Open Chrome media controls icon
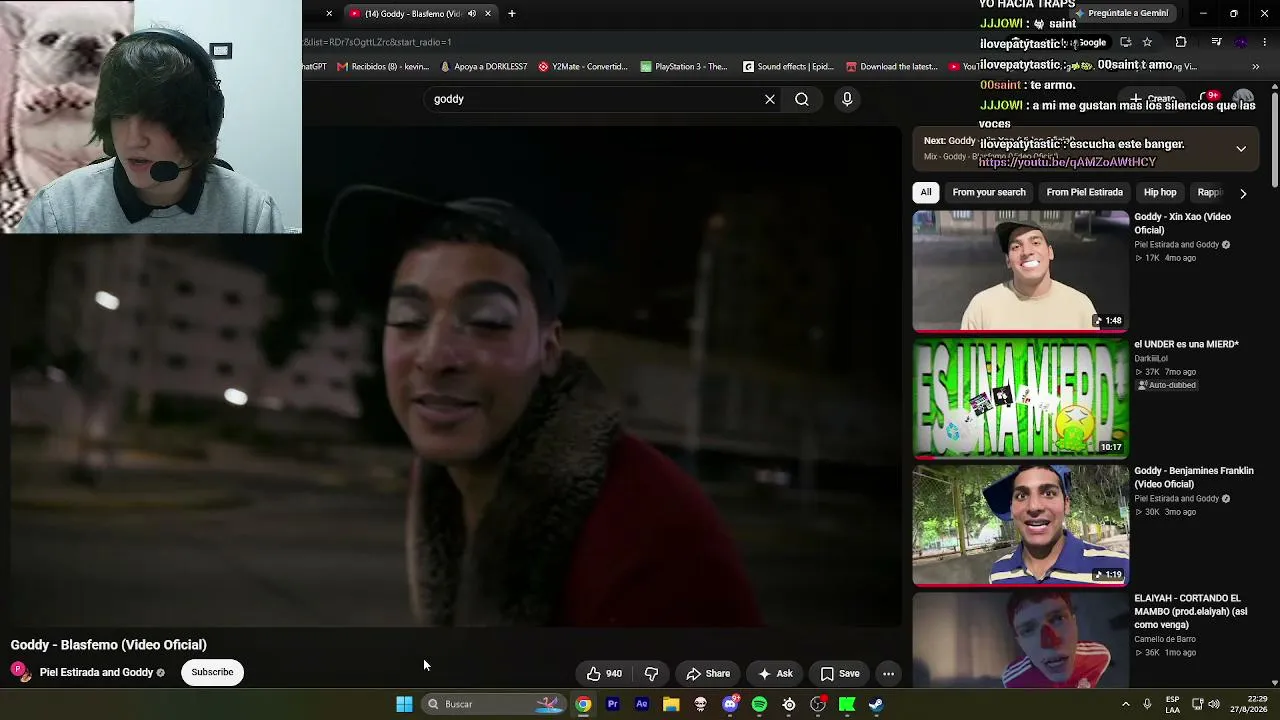1280x720 pixels. point(1216,42)
